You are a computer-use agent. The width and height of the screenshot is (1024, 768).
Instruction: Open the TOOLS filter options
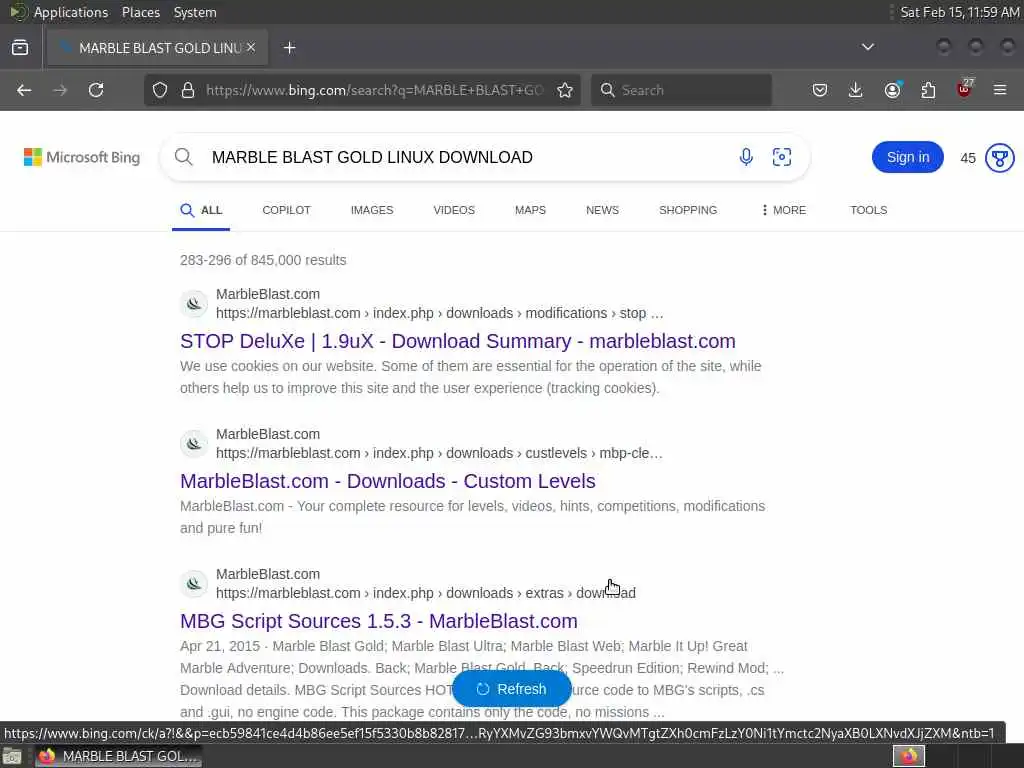[x=868, y=210]
